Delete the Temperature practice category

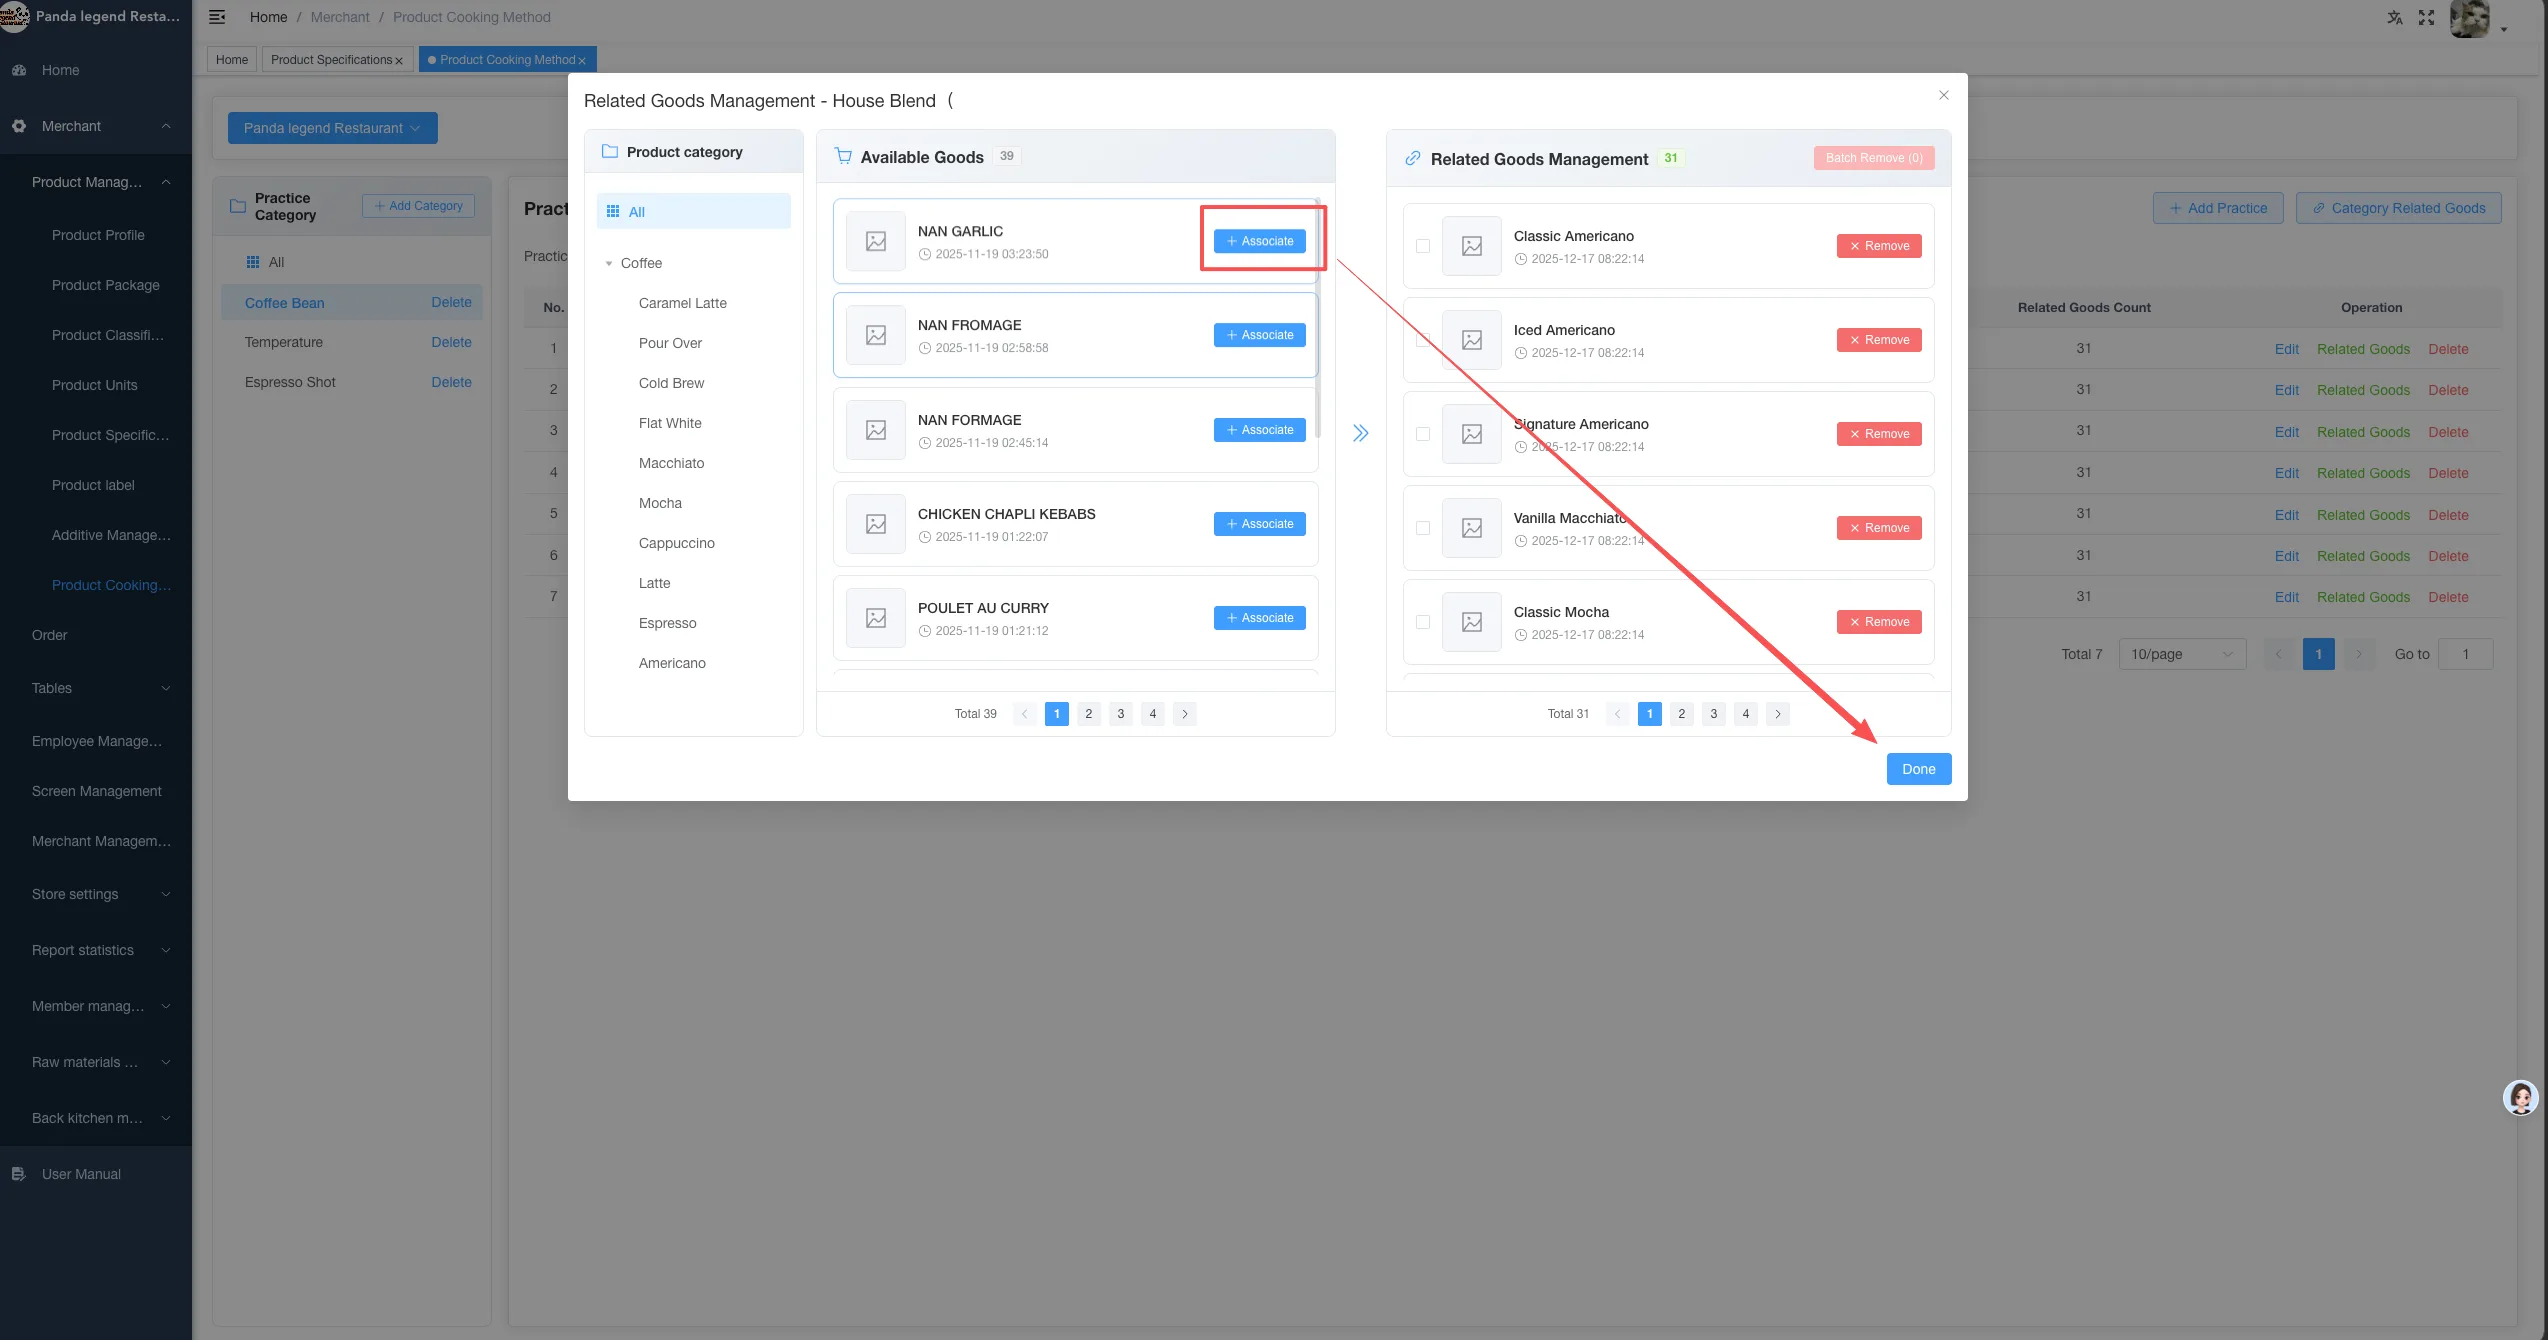pyautogui.click(x=451, y=342)
